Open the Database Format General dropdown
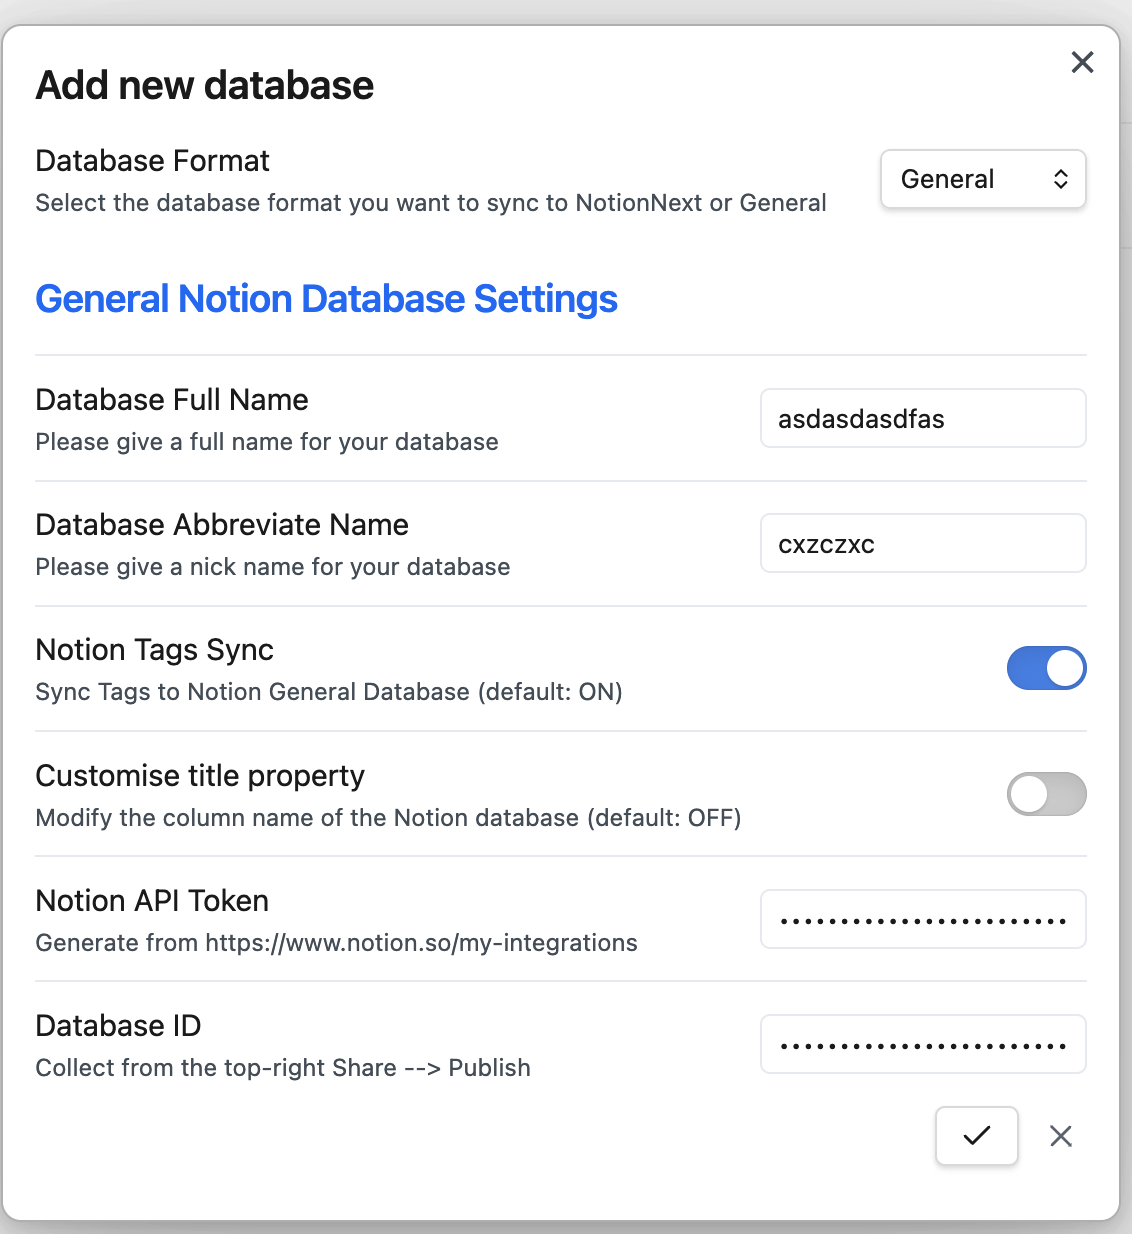1132x1234 pixels. (x=983, y=179)
